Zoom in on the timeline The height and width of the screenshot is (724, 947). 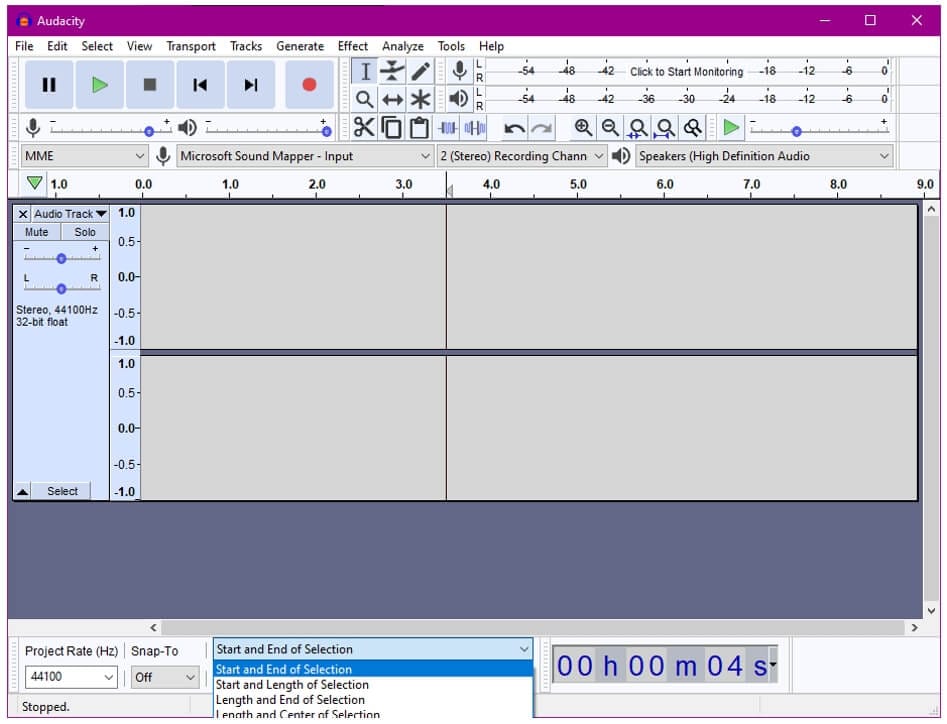point(583,127)
